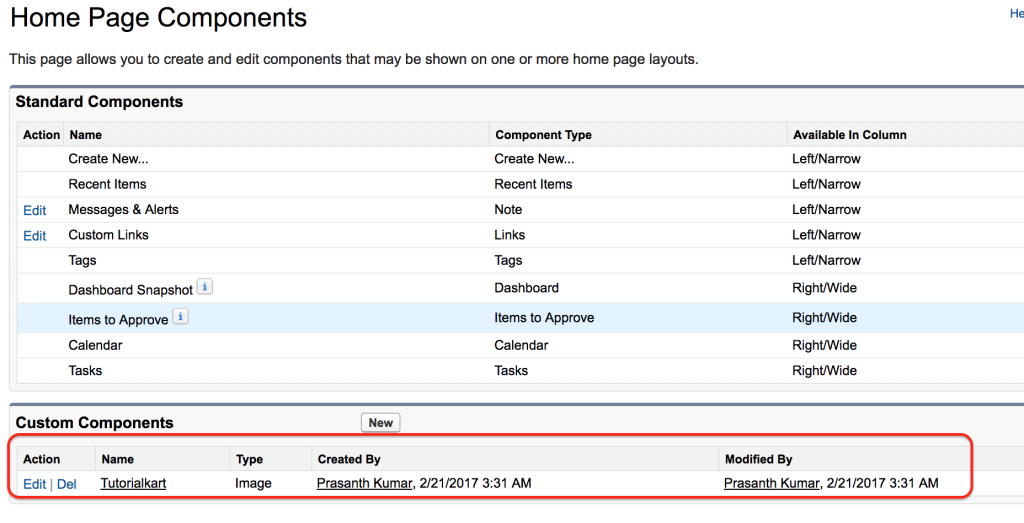Delete the Tutorialkart component via Del
Screen dimensions: 1024x523
click(67, 484)
